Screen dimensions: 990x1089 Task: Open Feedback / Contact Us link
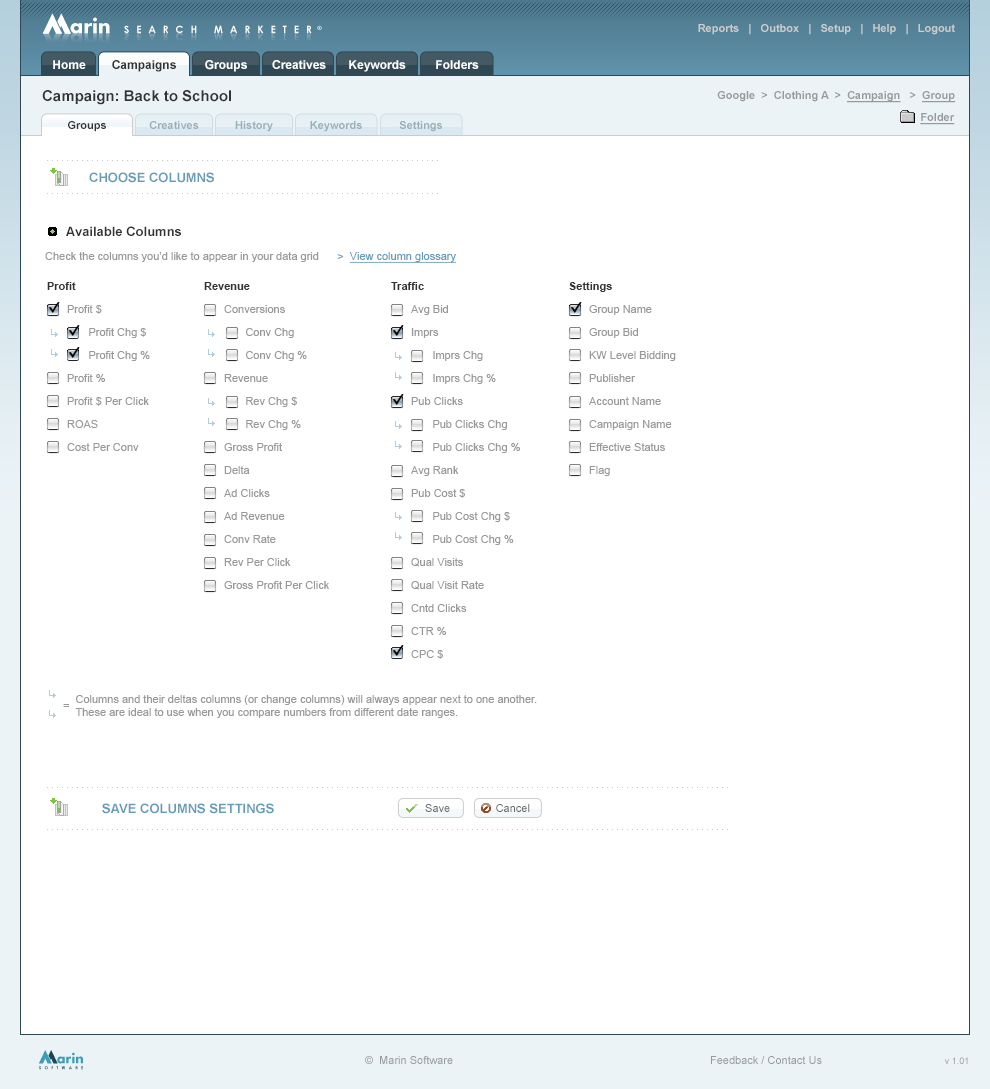click(765, 1060)
